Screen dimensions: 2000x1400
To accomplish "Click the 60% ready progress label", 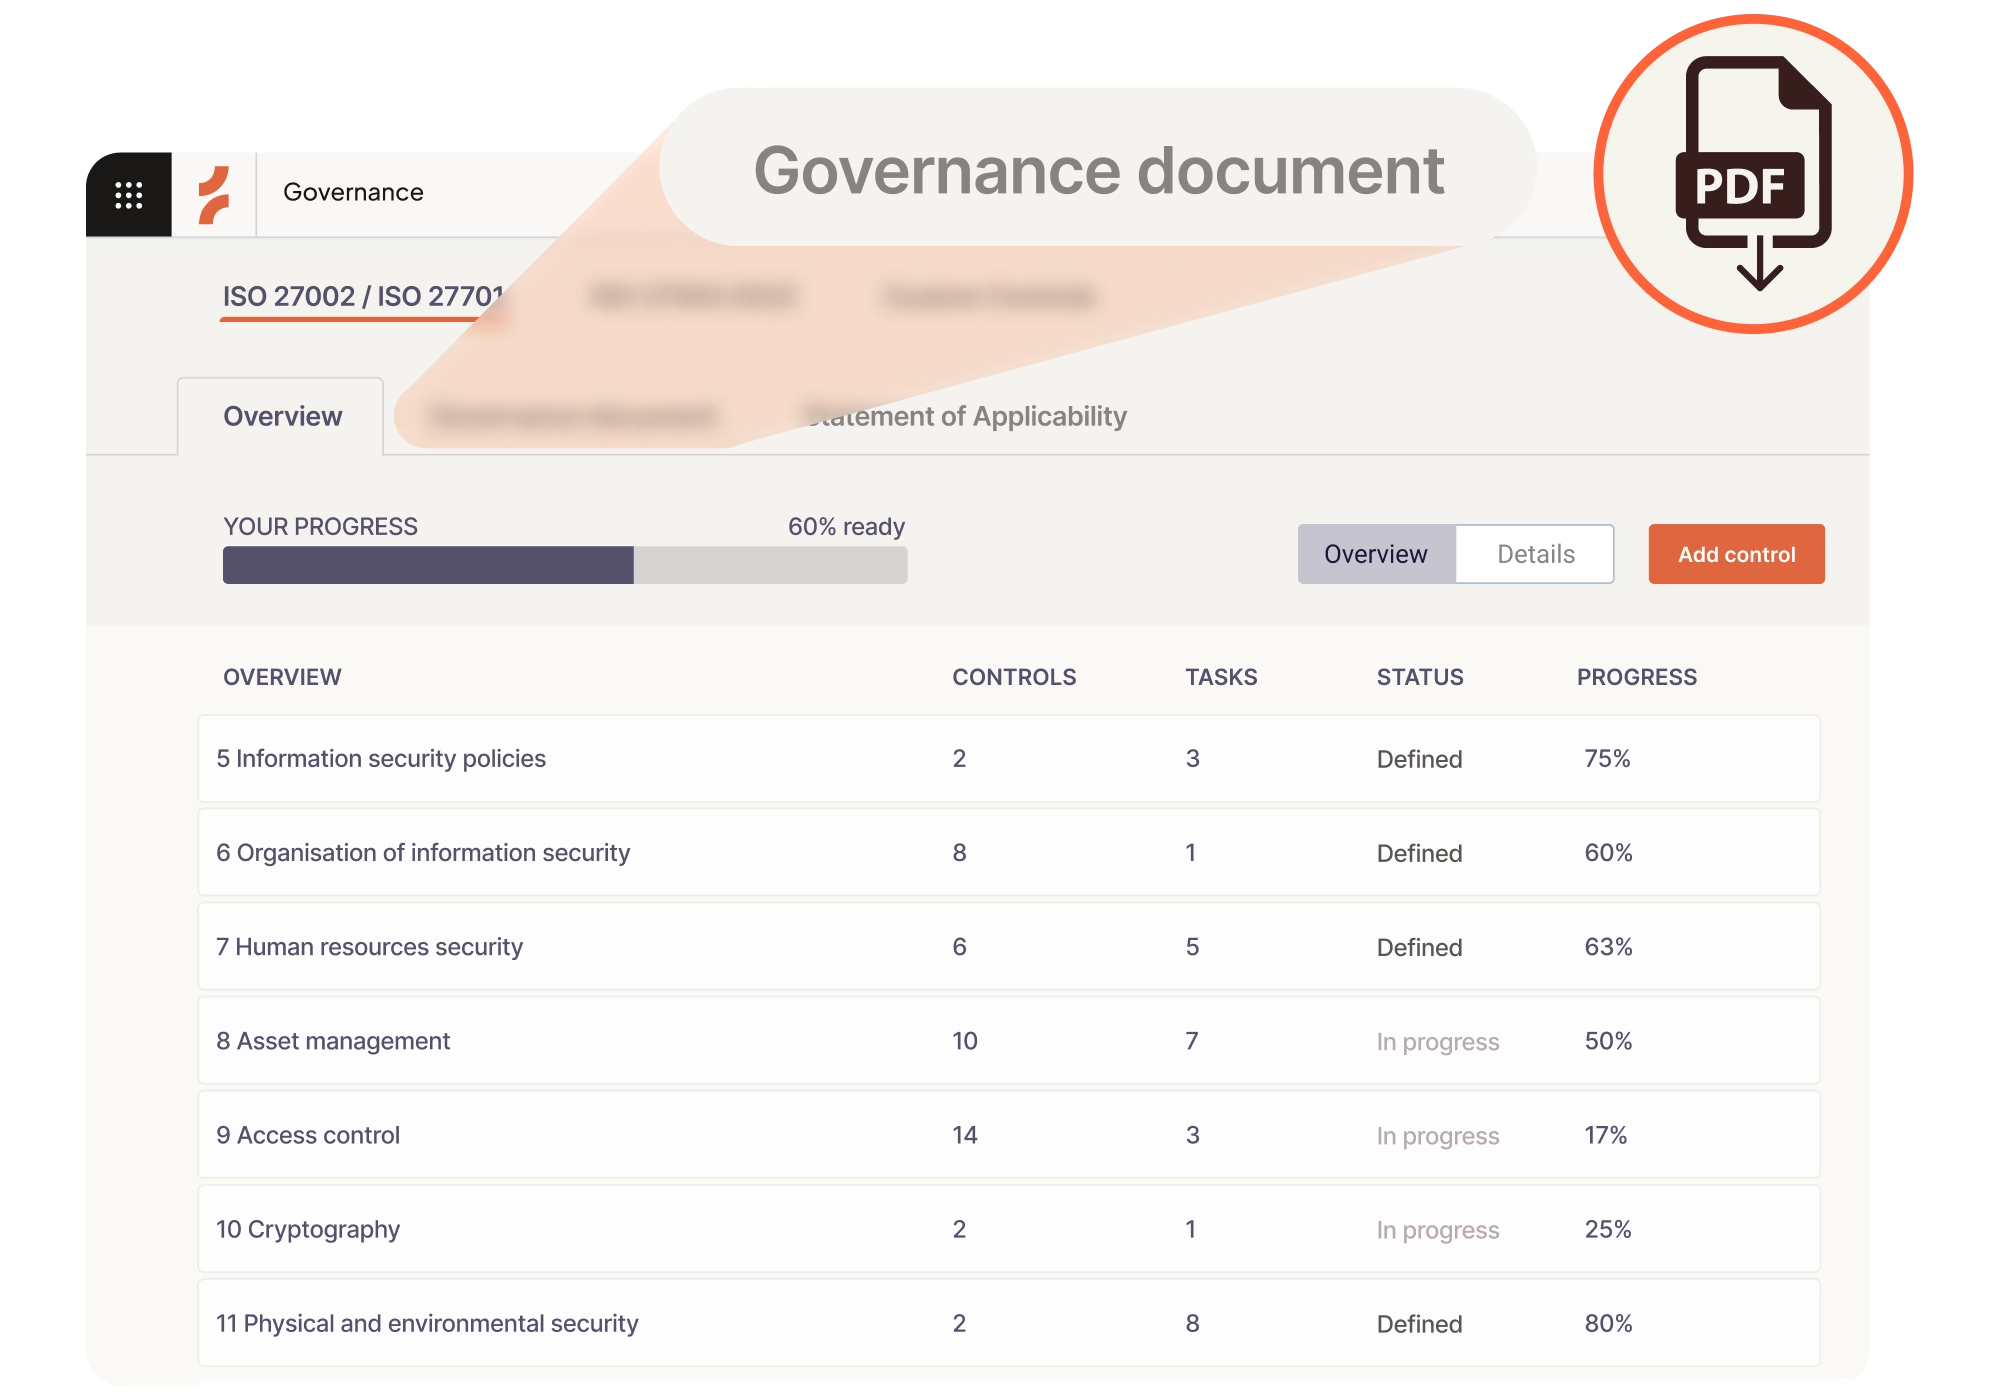I will 845,526.
